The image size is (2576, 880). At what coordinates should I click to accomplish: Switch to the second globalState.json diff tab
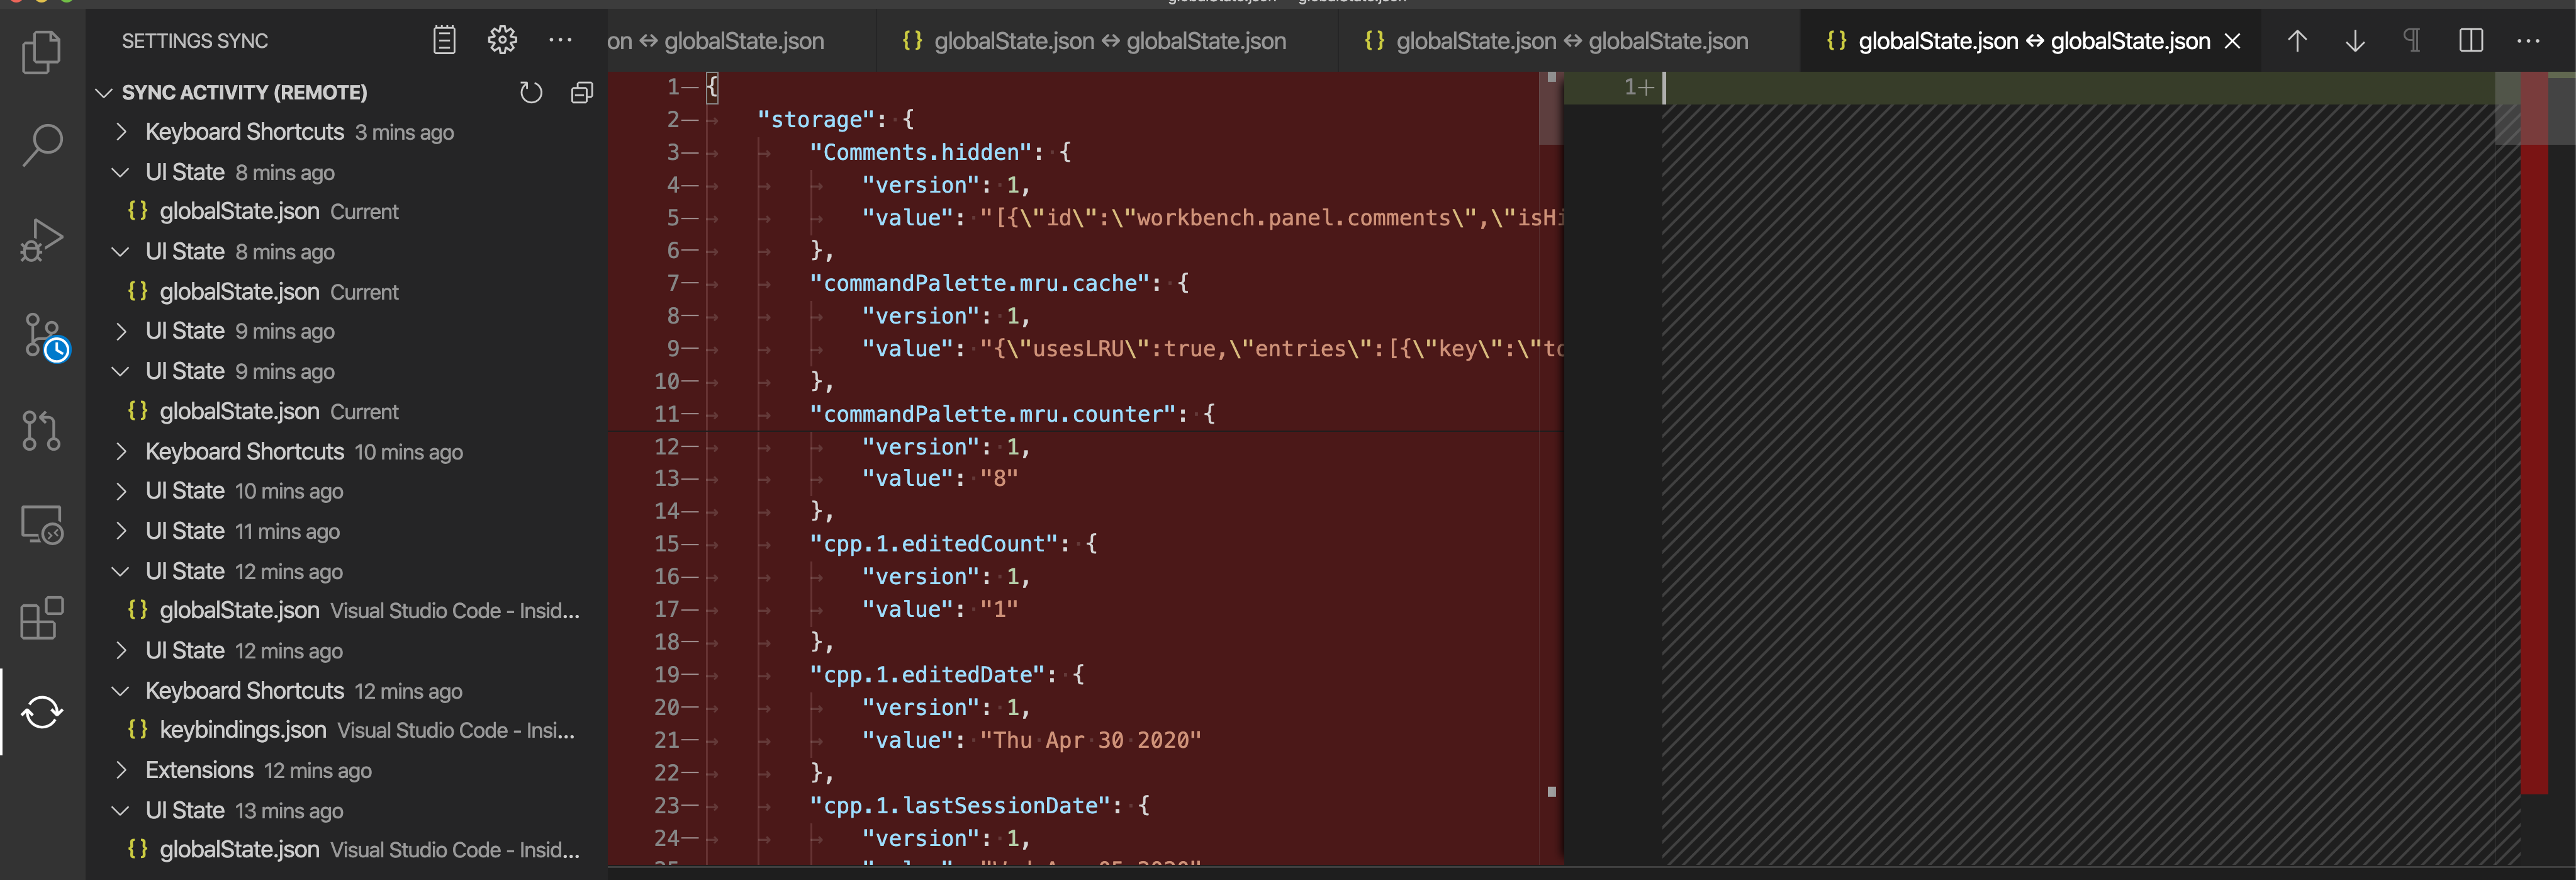click(x=1108, y=41)
